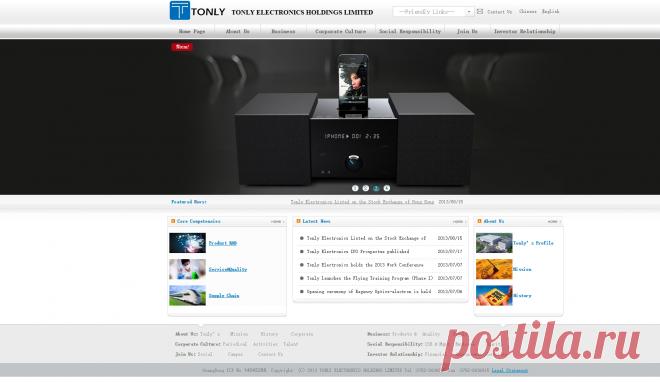The image size is (660, 382).
Task: Select slide 2 in banner carousel
Action: point(366,188)
